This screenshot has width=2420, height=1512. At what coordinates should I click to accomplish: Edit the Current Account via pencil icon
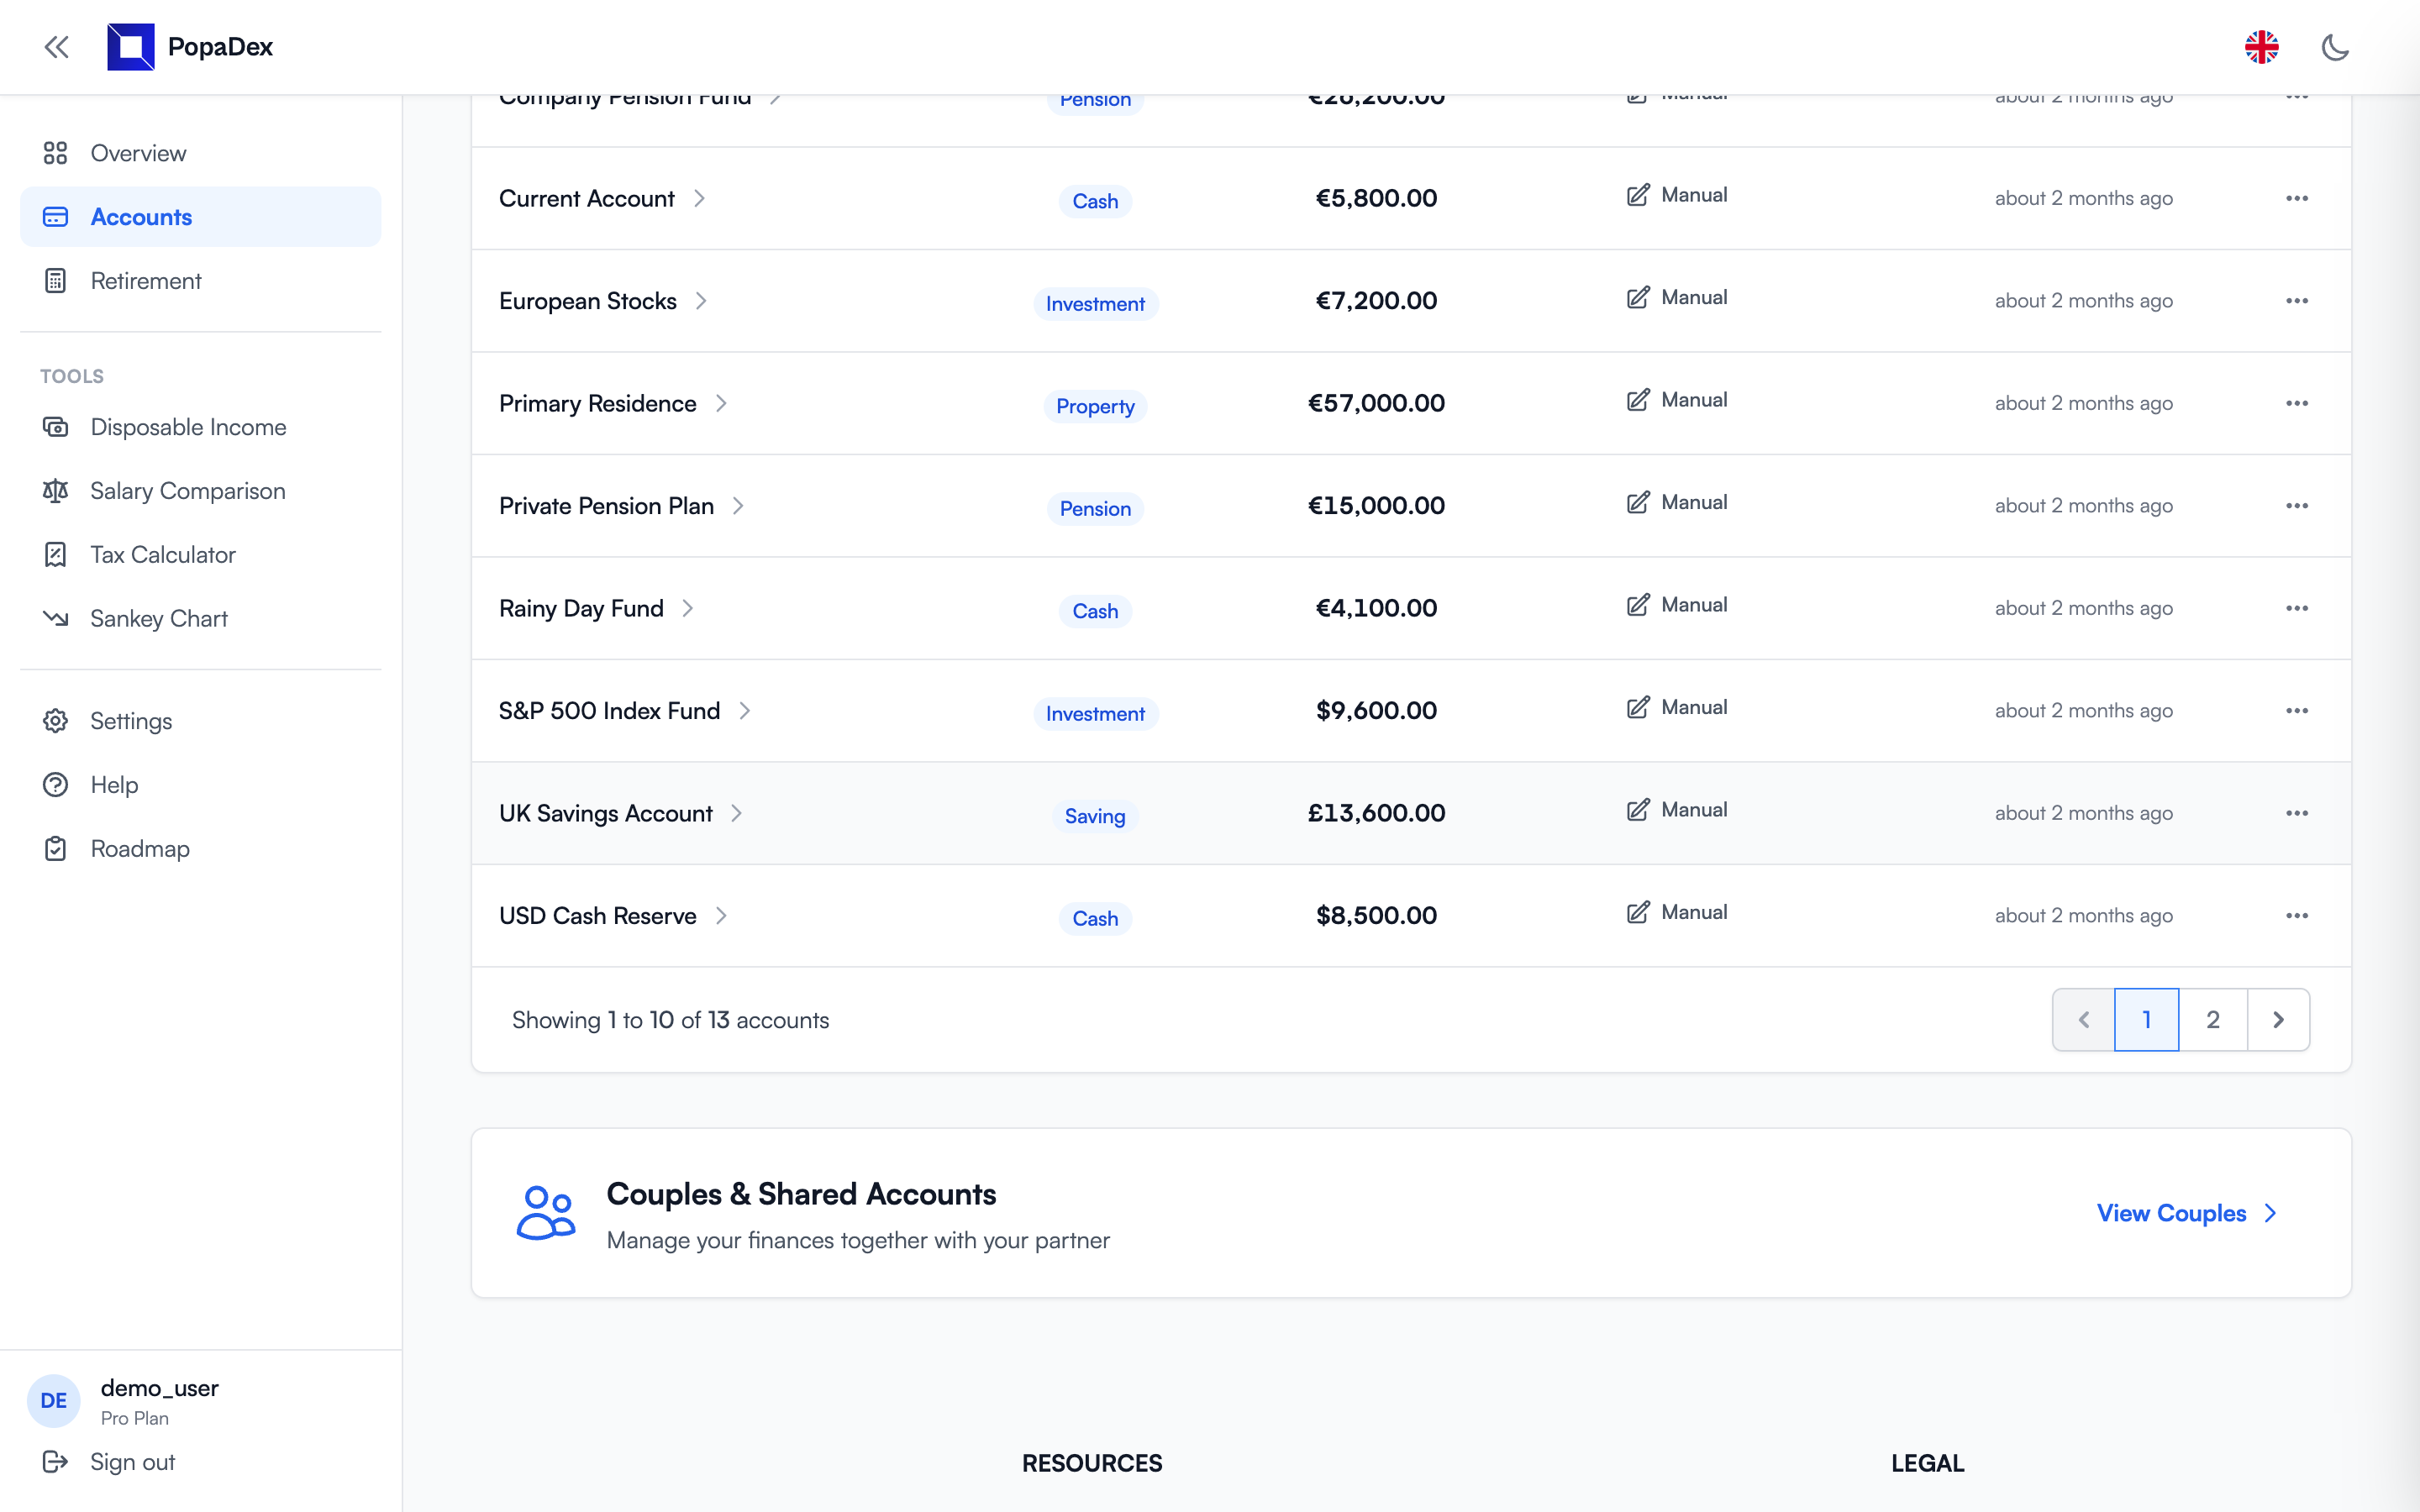(1637, 194)
